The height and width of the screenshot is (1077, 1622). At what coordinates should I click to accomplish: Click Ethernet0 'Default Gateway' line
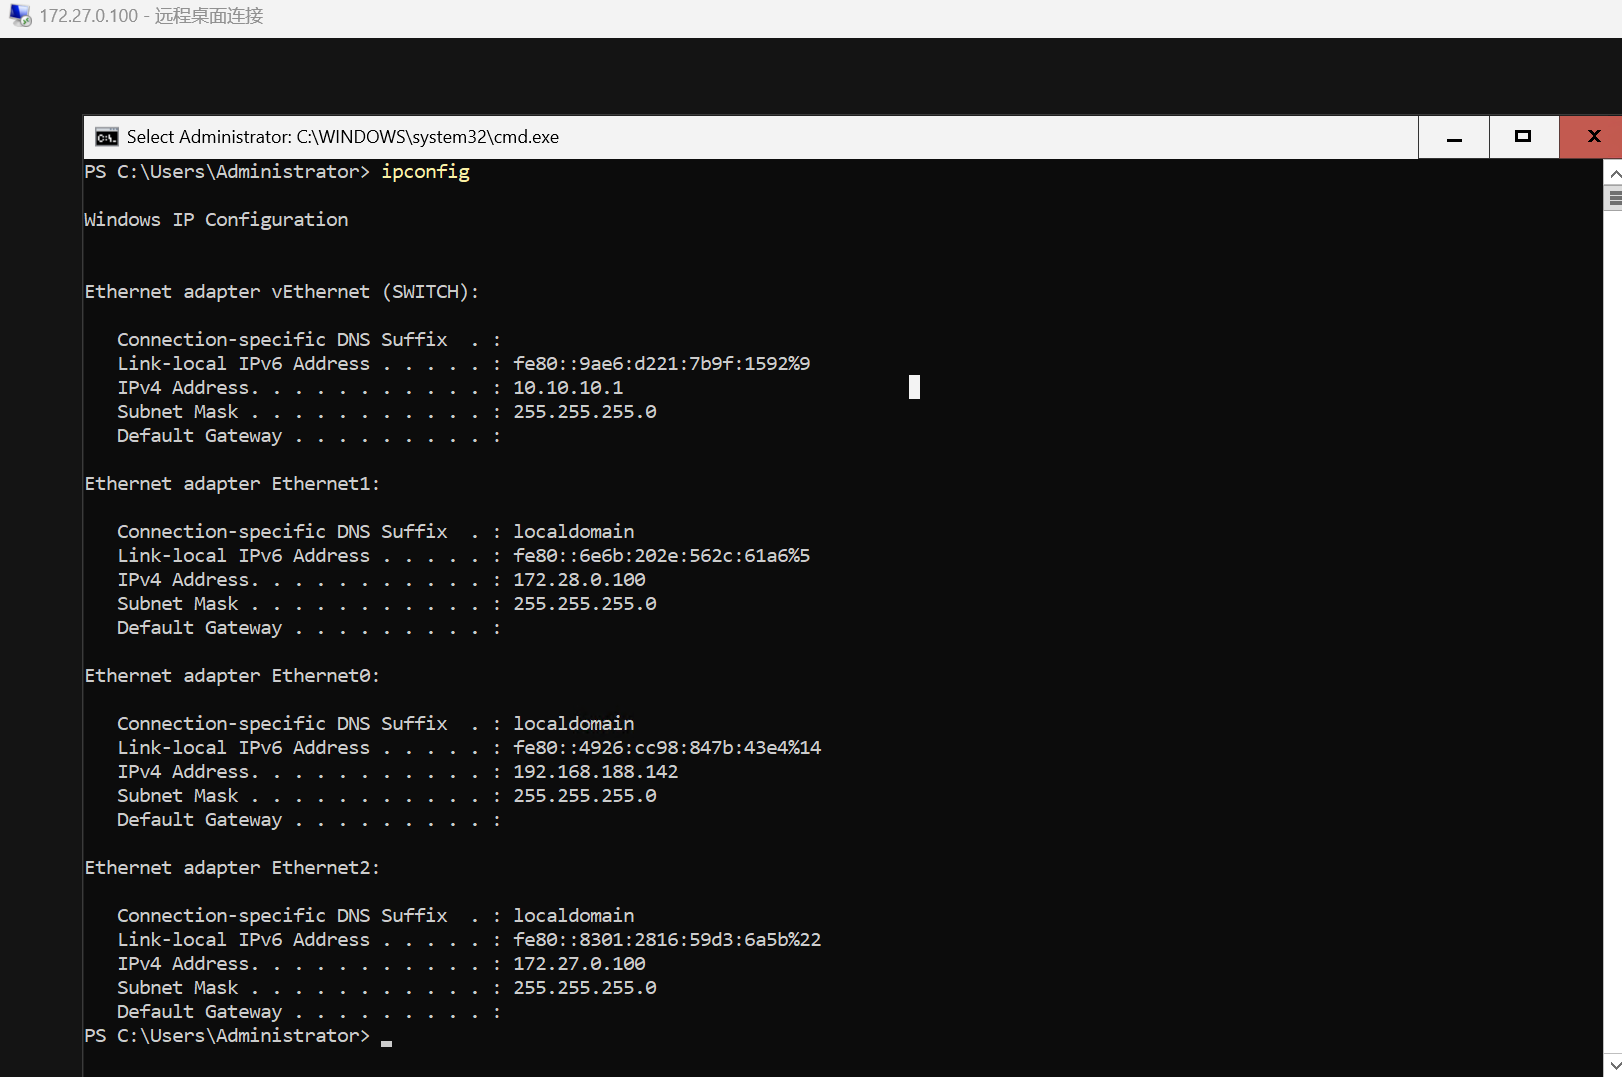(309, 819)
